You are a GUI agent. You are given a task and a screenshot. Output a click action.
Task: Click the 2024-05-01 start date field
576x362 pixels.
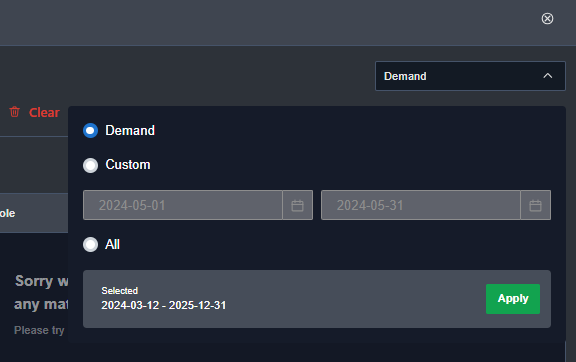pyautogui.click(x=183, y=205)
